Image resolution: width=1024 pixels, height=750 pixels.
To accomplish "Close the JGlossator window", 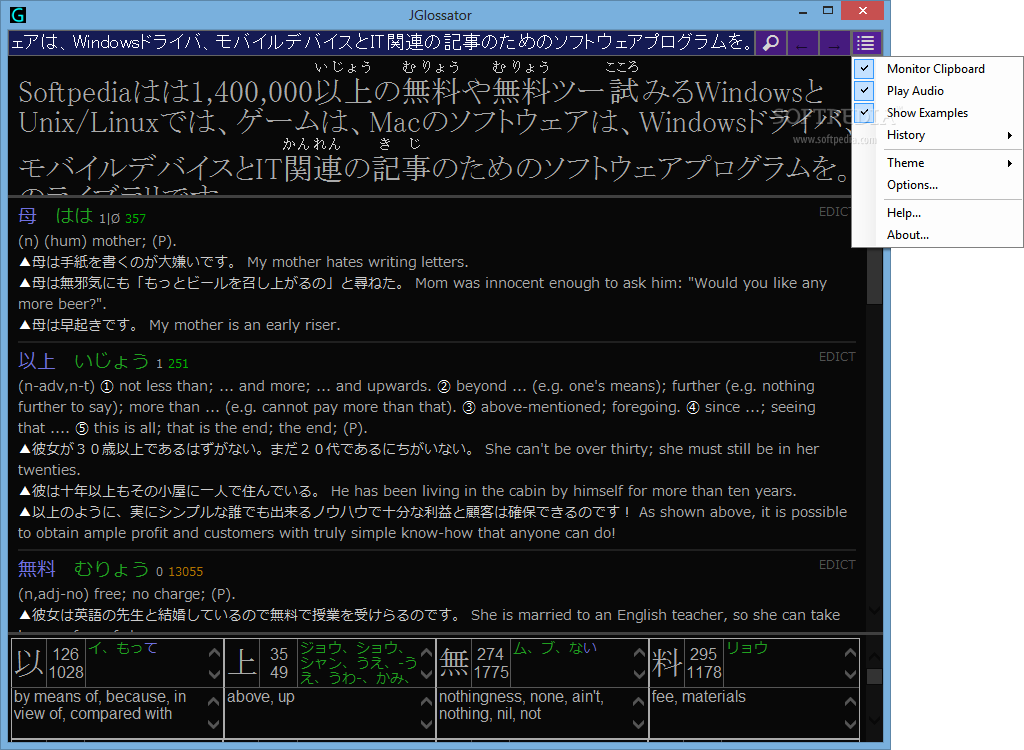I will click(x=863, y=10).
